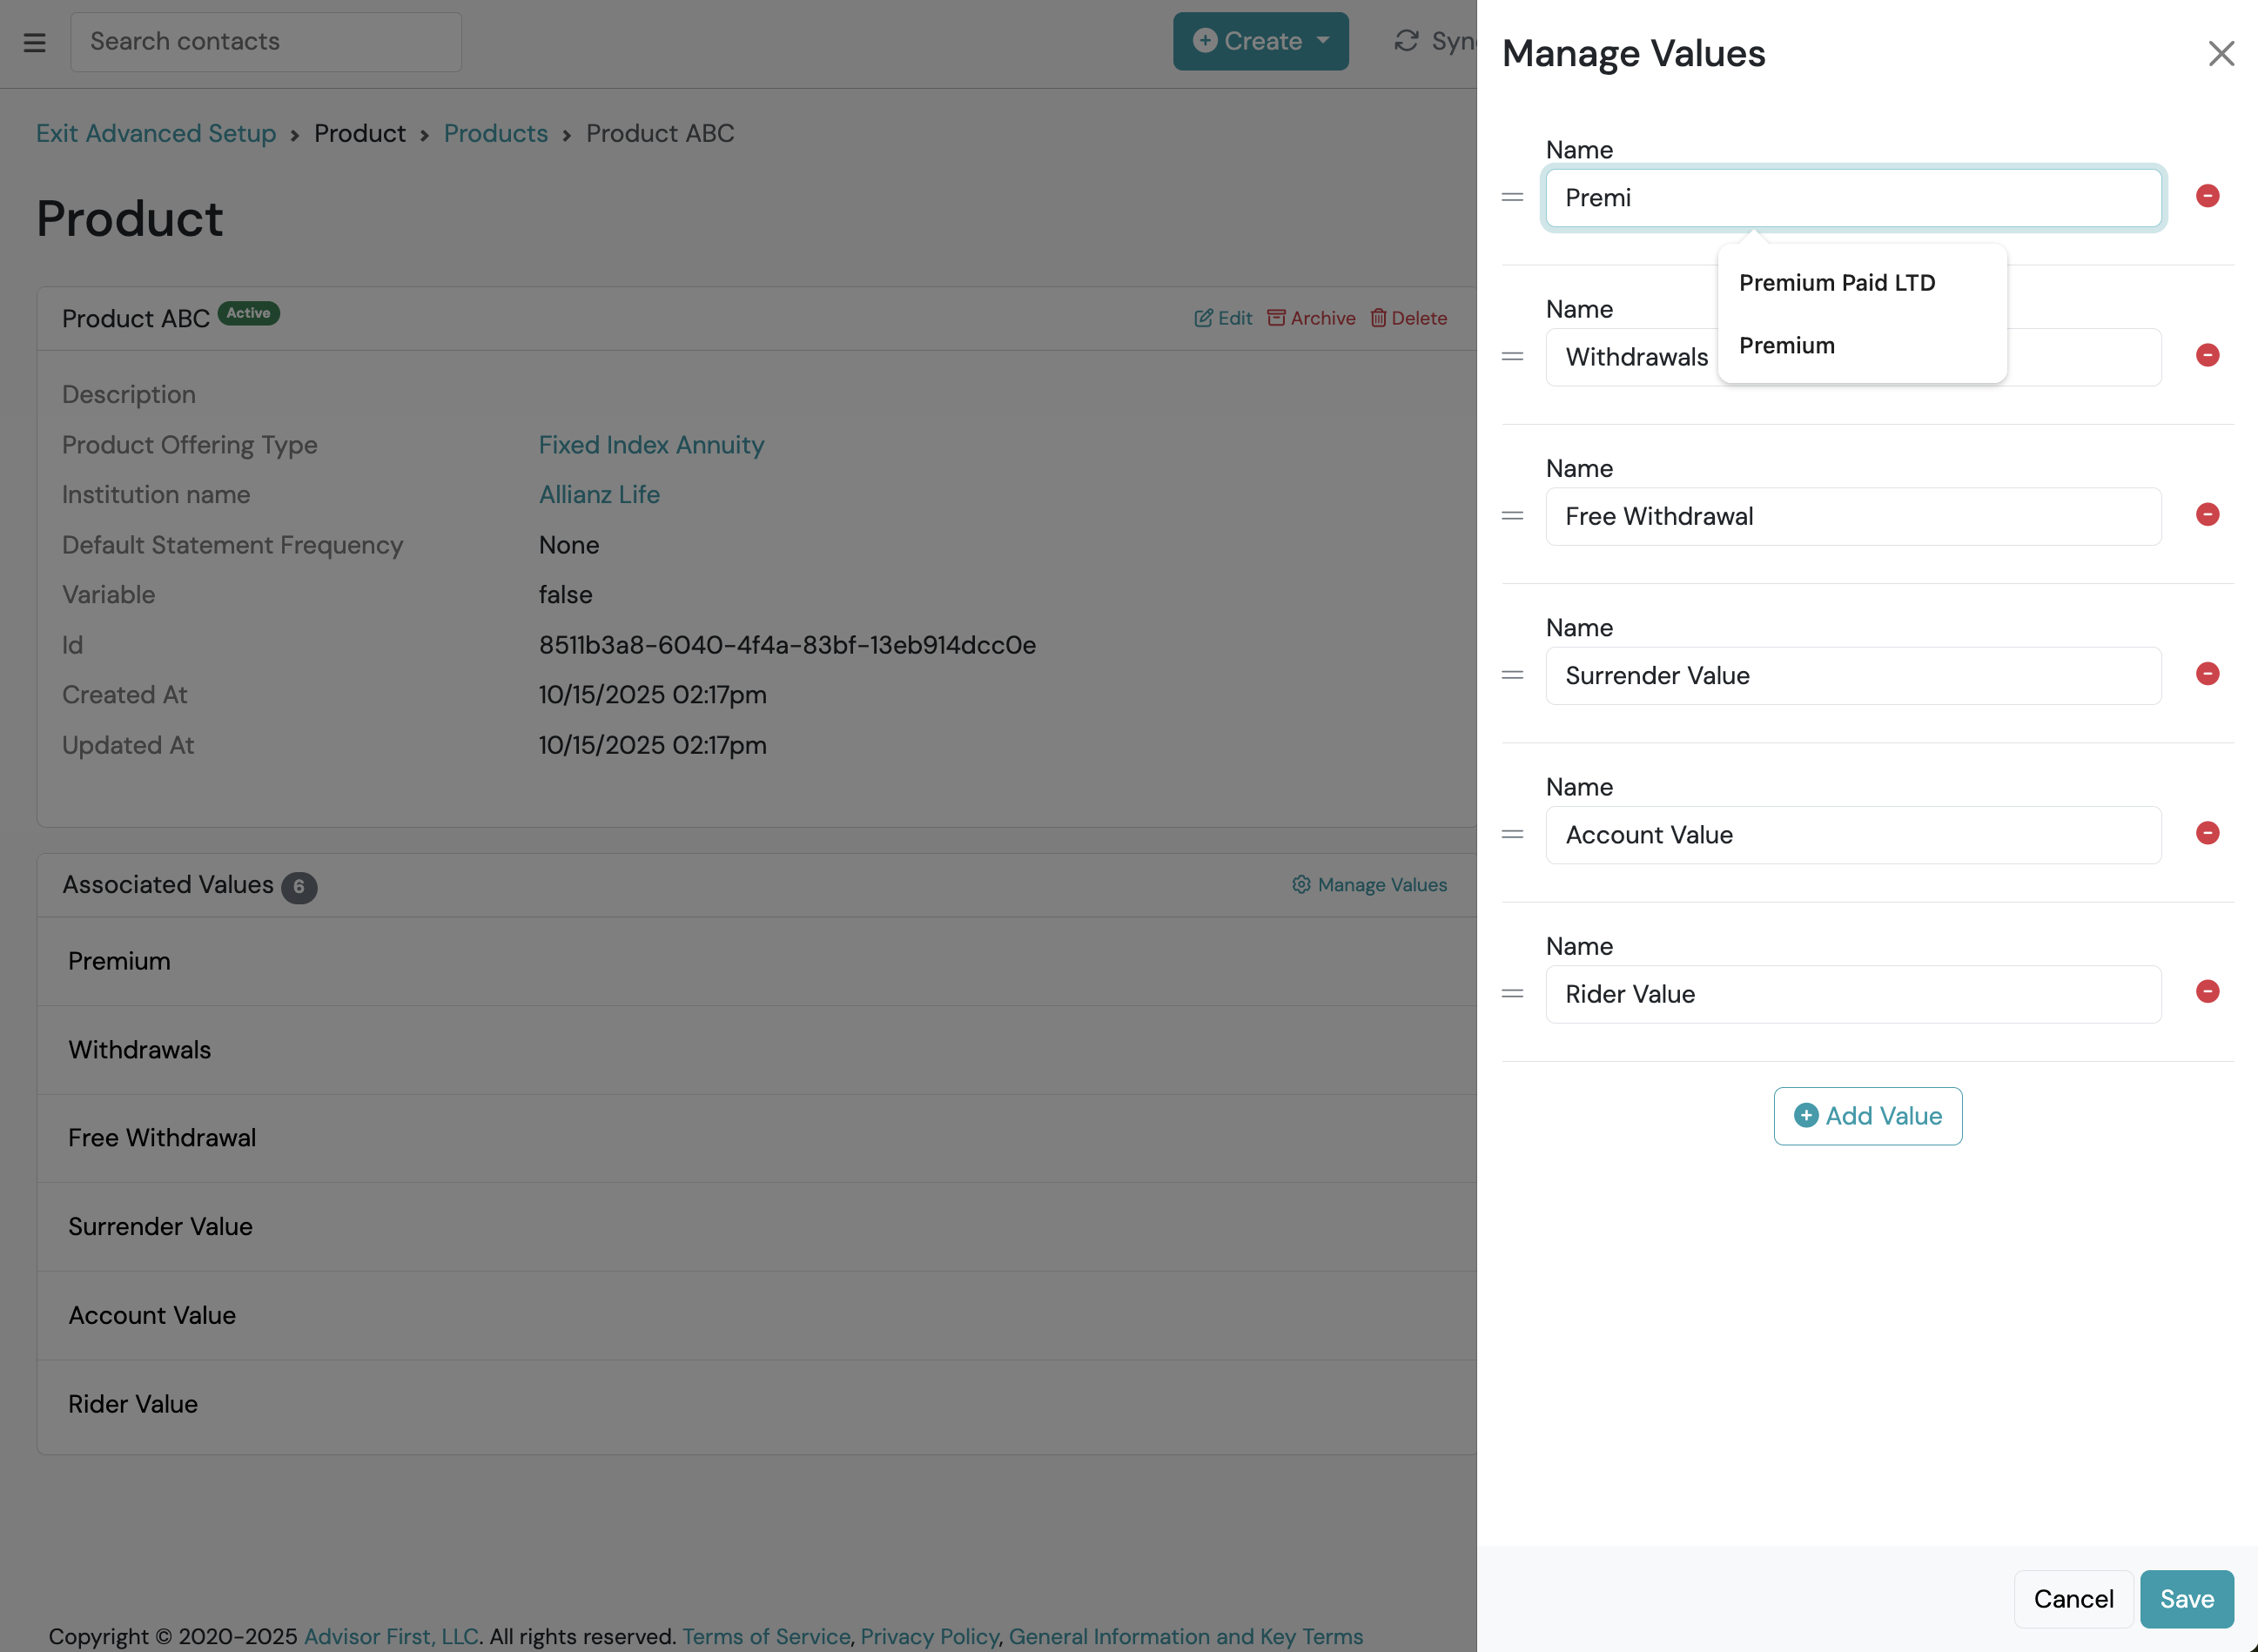Open the Privacy Policy link
This screenshot has height=1652, width=2258.
click(x=930, y=1636)
